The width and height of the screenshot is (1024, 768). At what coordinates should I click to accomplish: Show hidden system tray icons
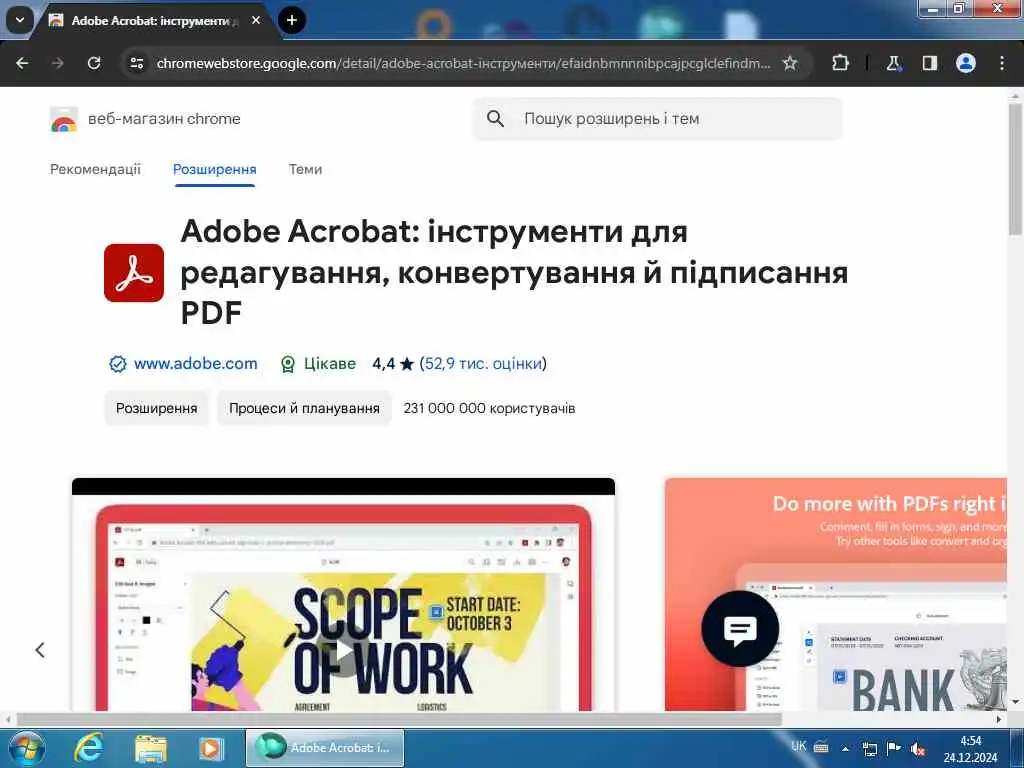tap(846, 748)
